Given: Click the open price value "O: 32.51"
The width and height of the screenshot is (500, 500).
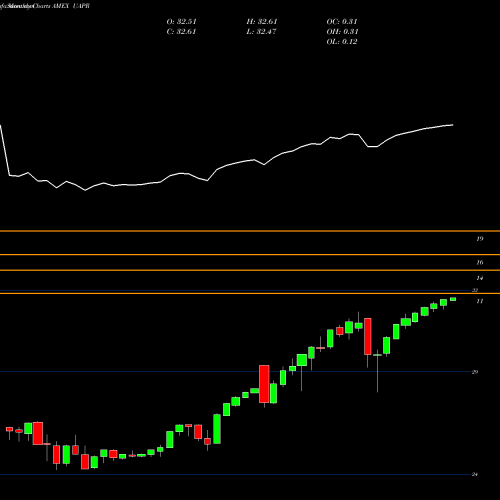Looking at the screenshot, I should (181, 22).
